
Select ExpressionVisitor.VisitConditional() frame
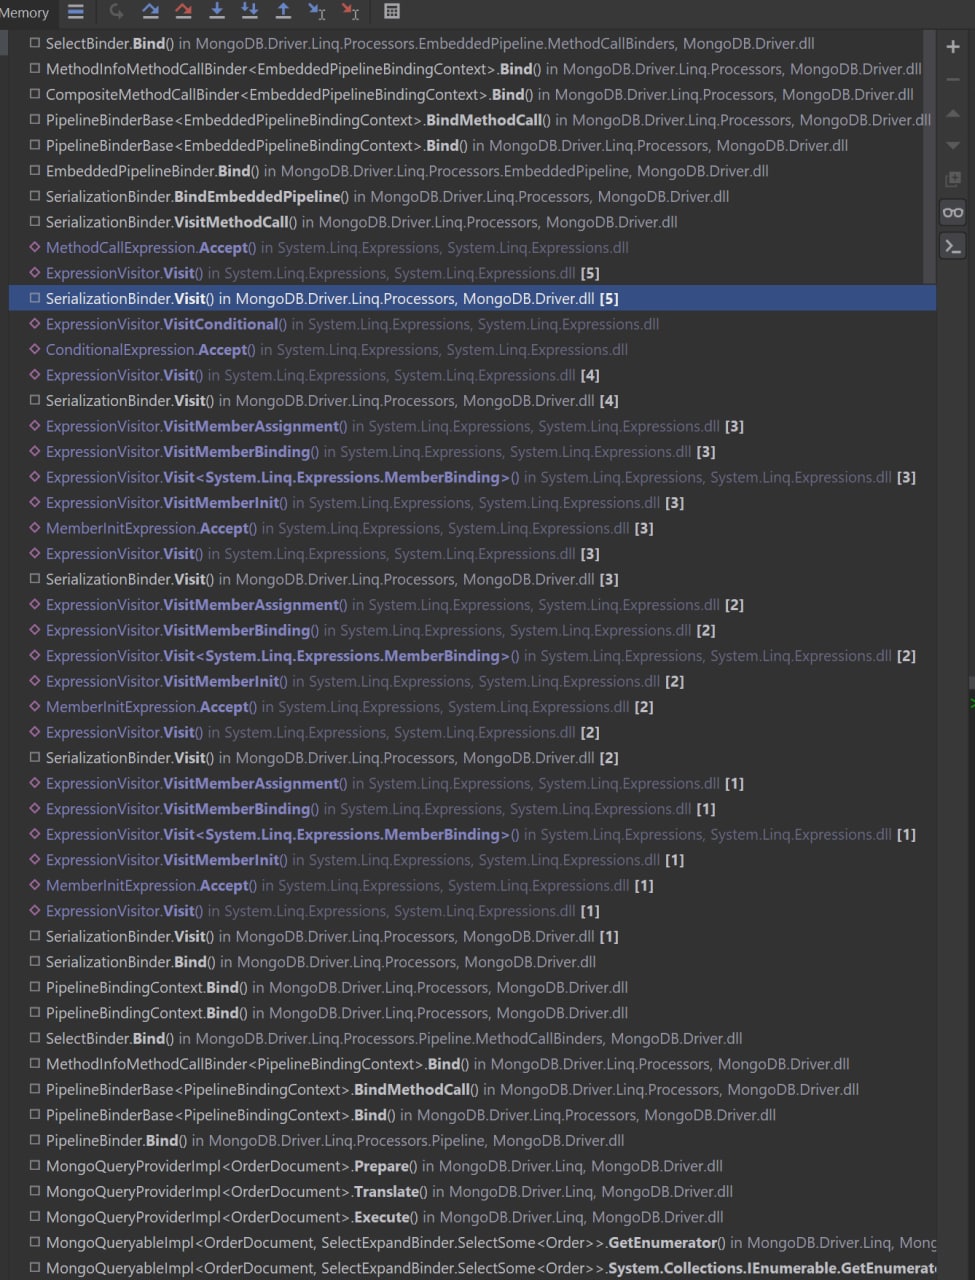pyautogui.click(x=472, y=324)
